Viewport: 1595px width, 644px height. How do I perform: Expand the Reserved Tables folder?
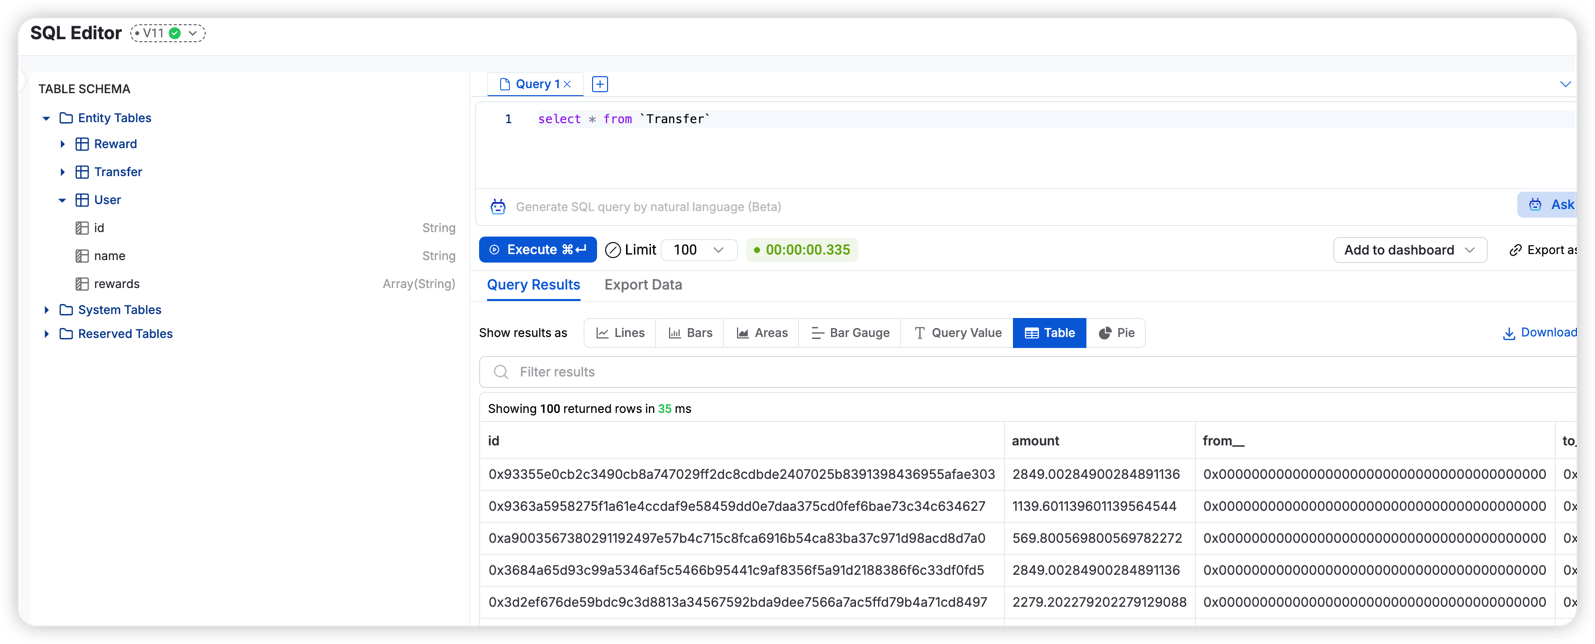point(46,334)
